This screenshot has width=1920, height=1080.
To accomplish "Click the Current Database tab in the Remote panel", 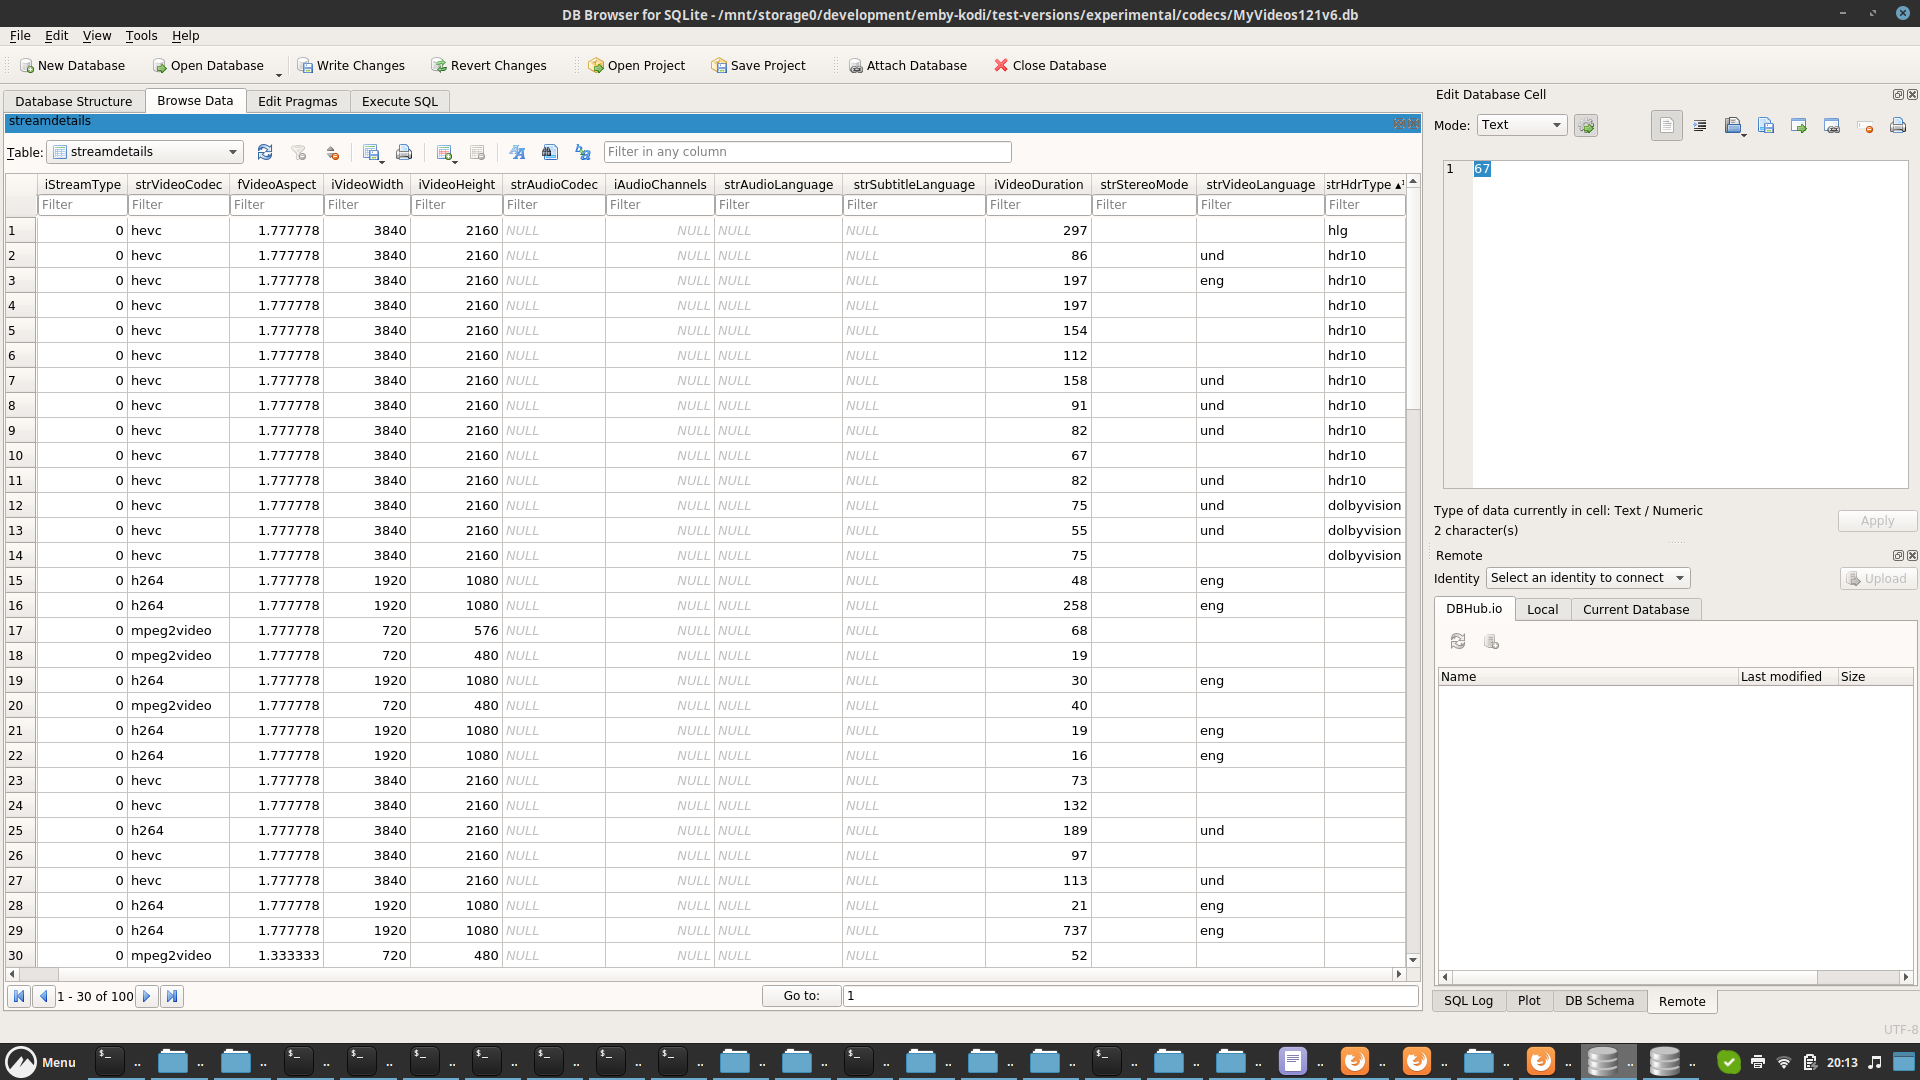I will tap(1635, 609).
